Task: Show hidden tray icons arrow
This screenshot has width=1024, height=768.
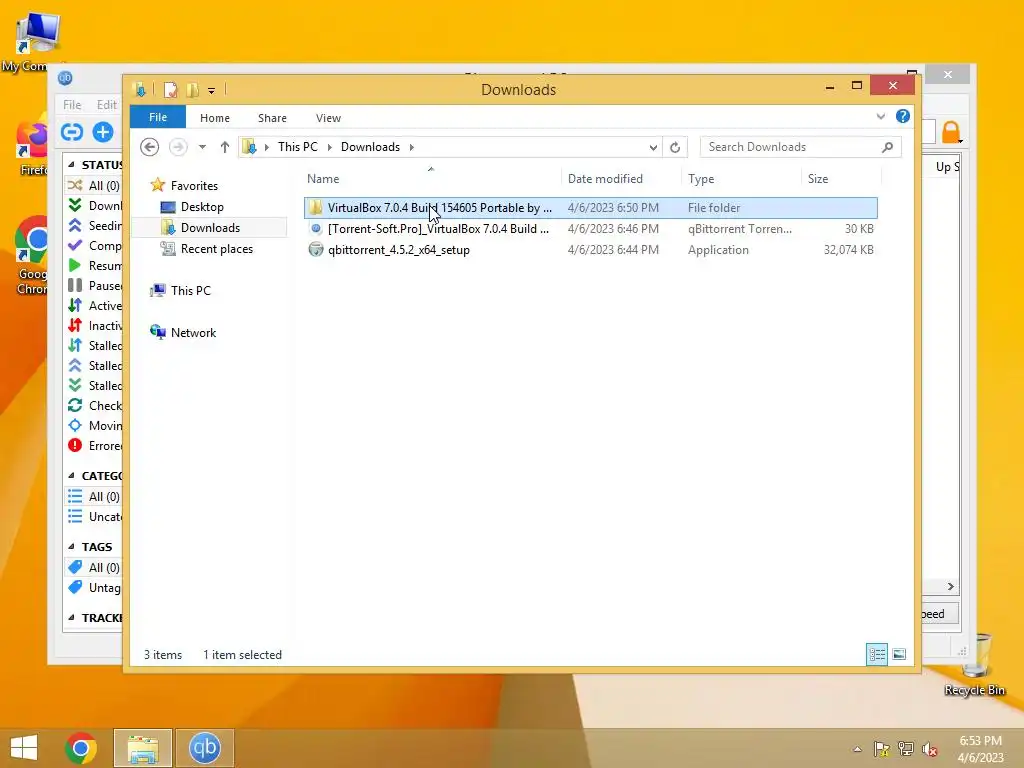Action: [857, 750]
